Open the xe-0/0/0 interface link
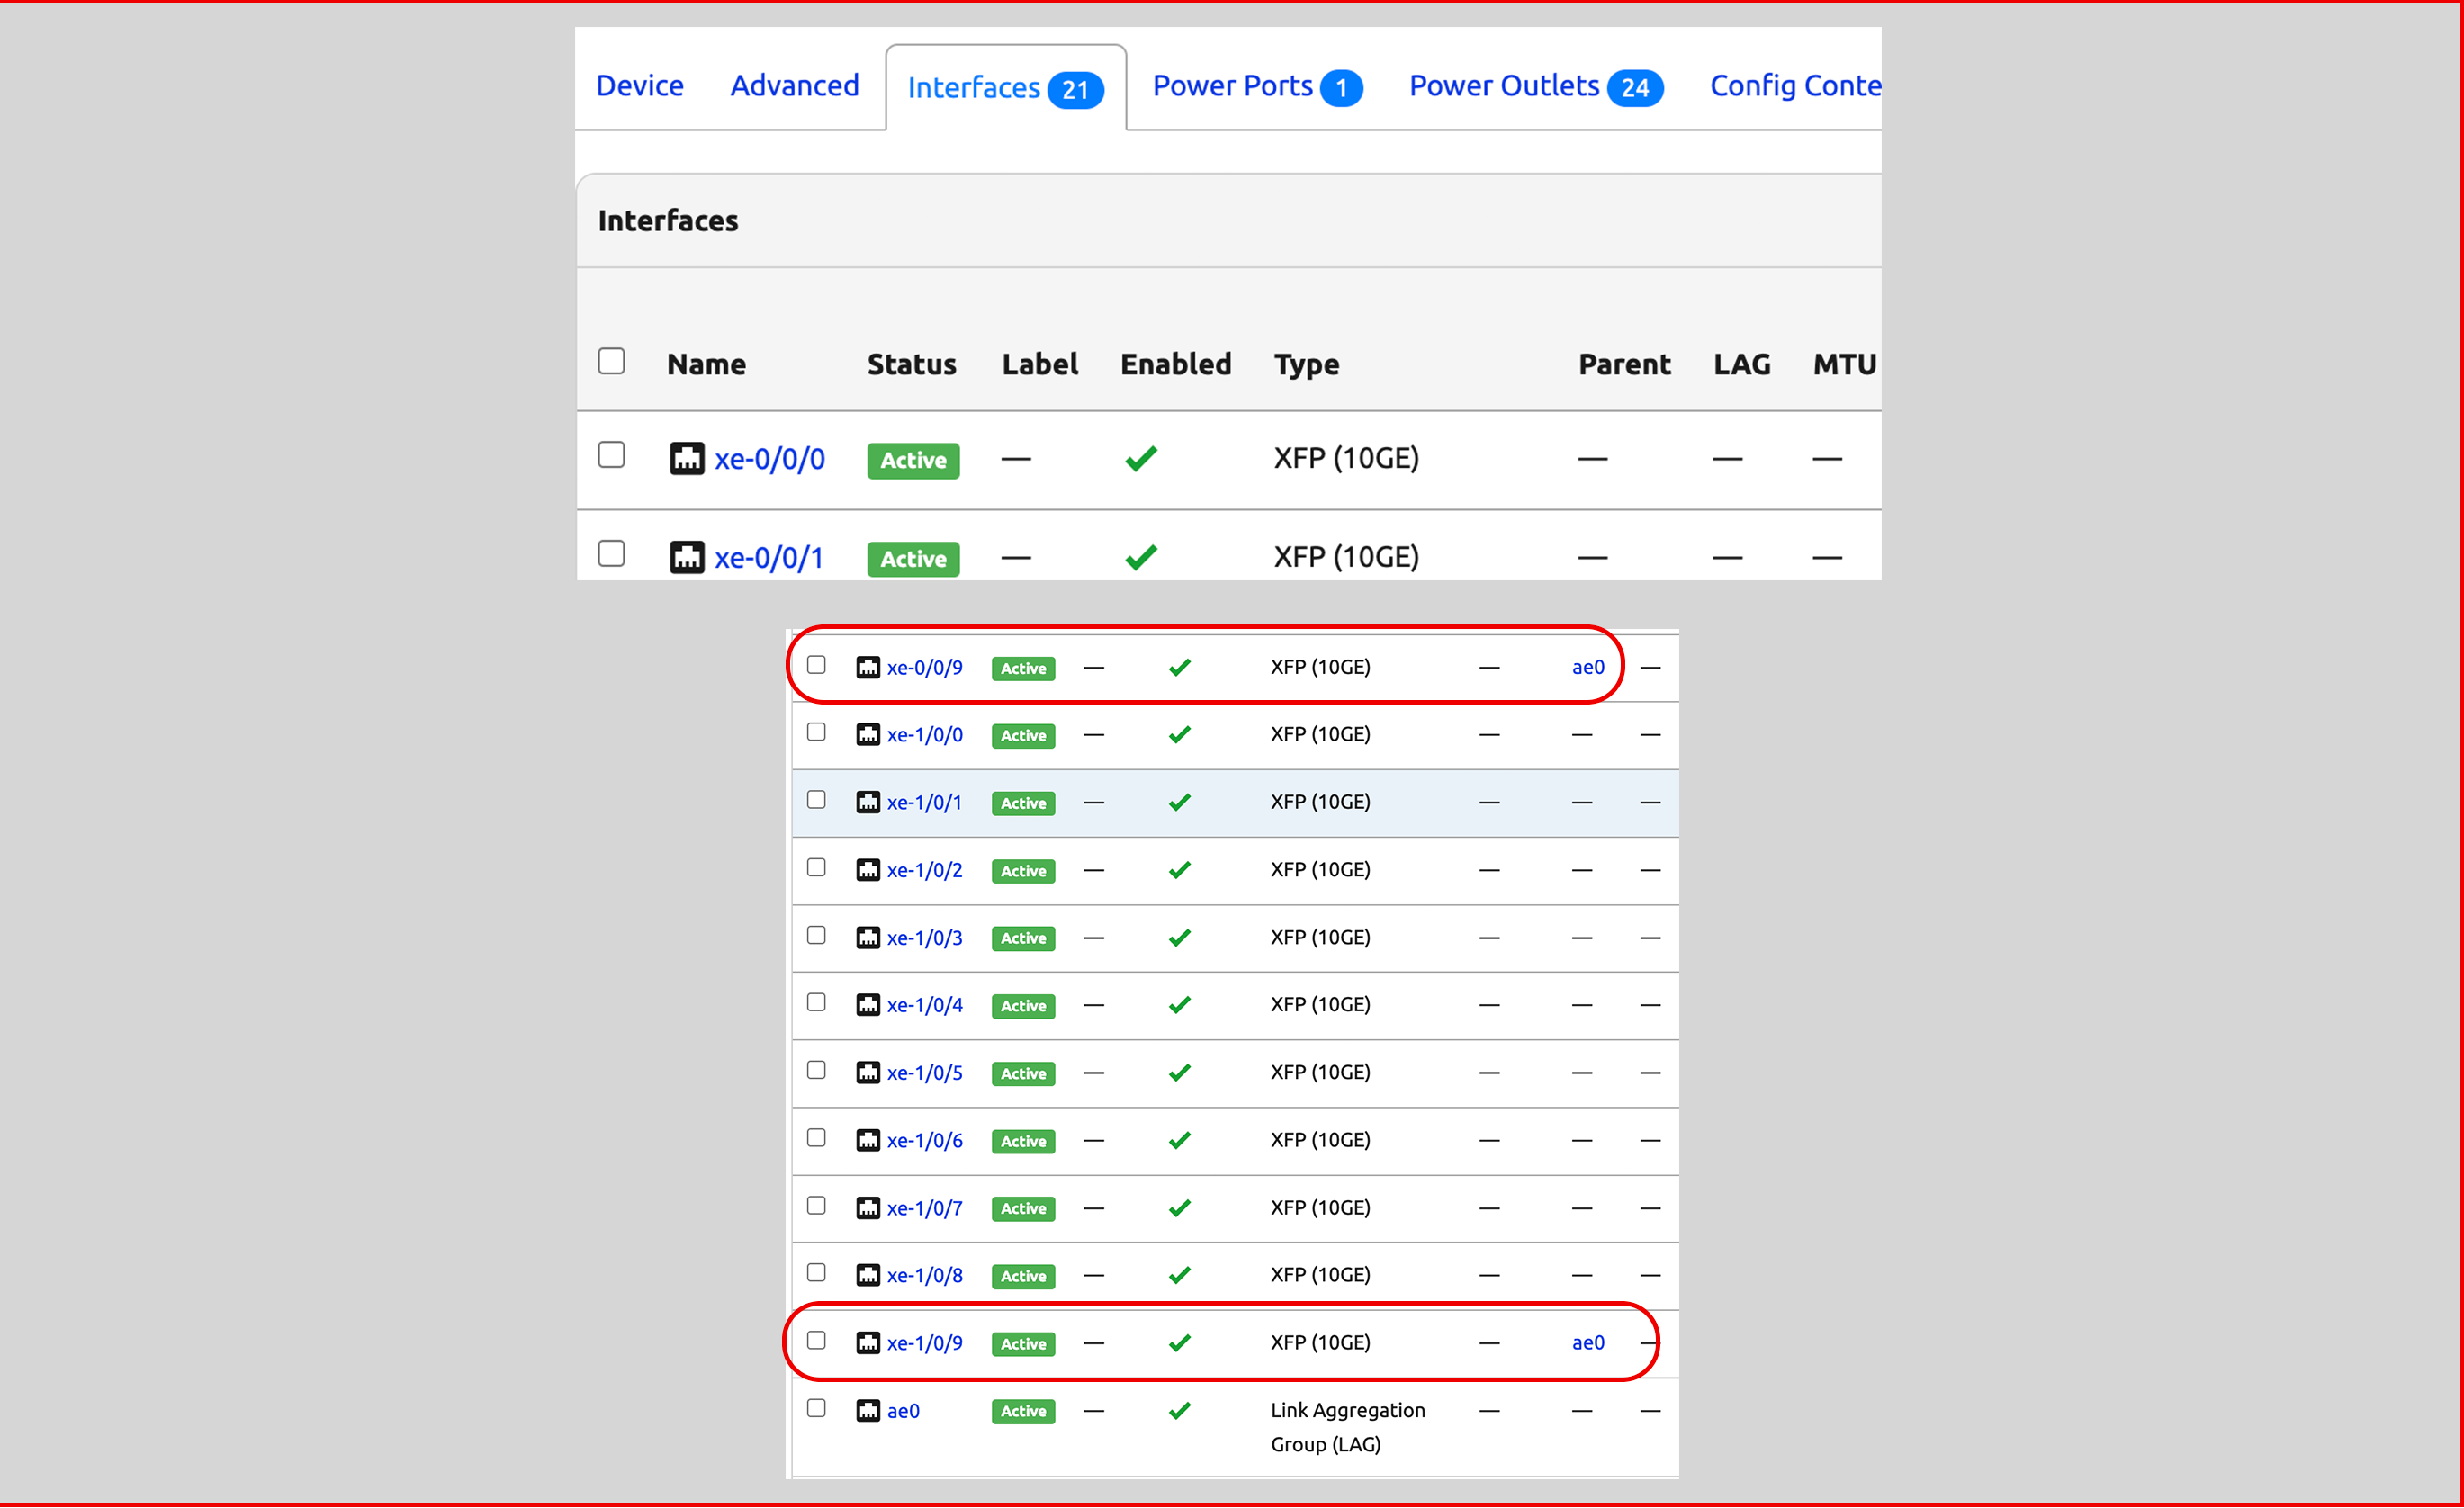 tap(769, 458)
